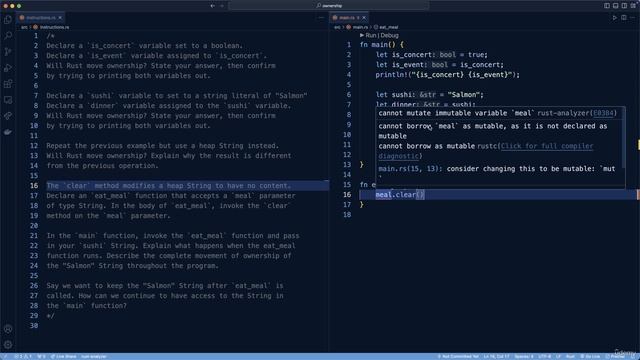Run the Rust file with play icon
Image resolution: width=640 pixels, height=360 pixels.
[x=615, y=18]
